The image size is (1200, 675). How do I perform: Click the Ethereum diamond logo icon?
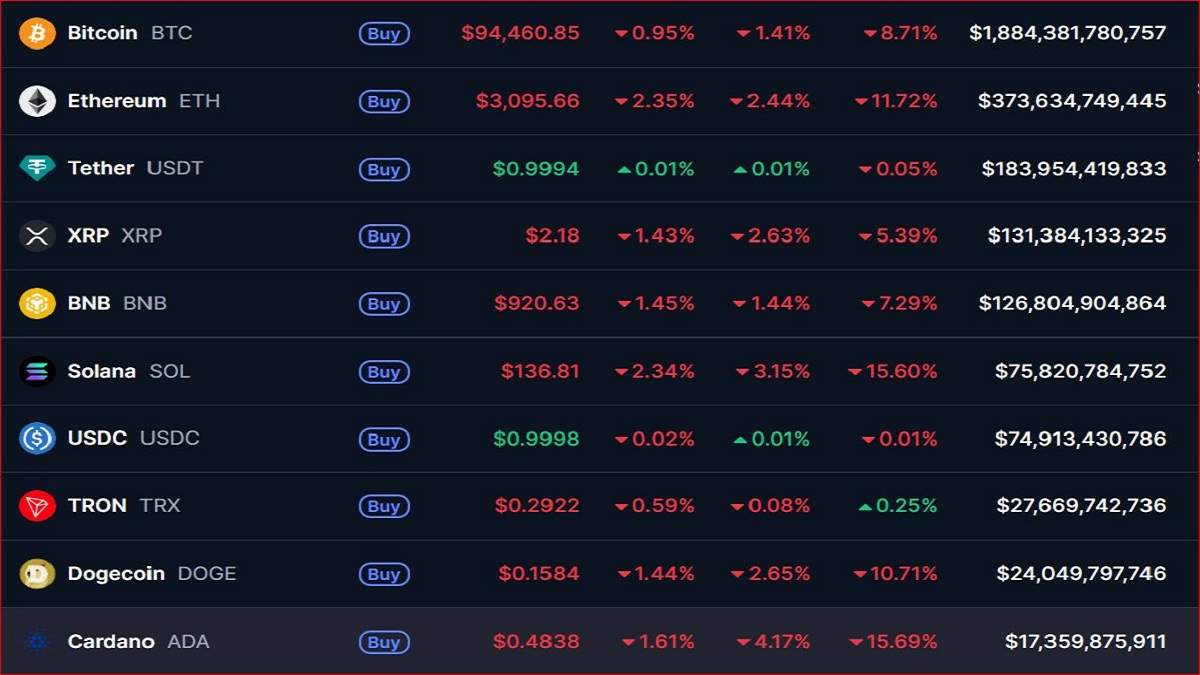click(x=37, y=101)
